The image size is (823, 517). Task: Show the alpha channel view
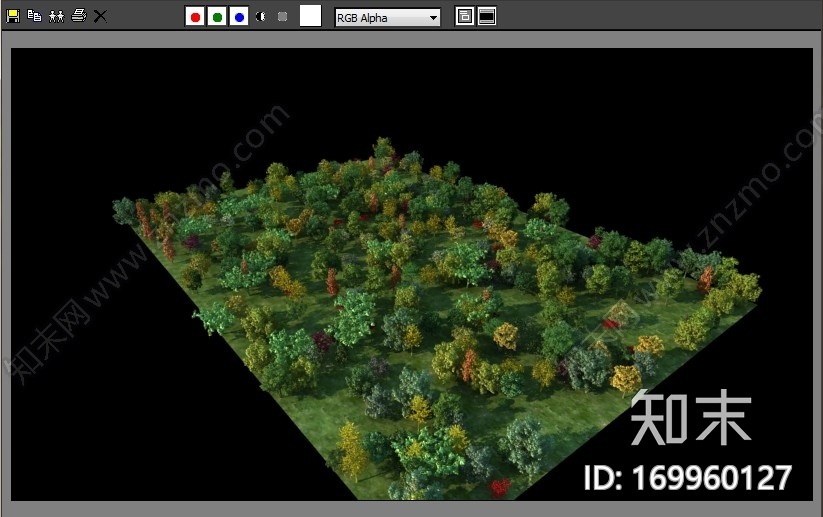(x=261, y=17)
